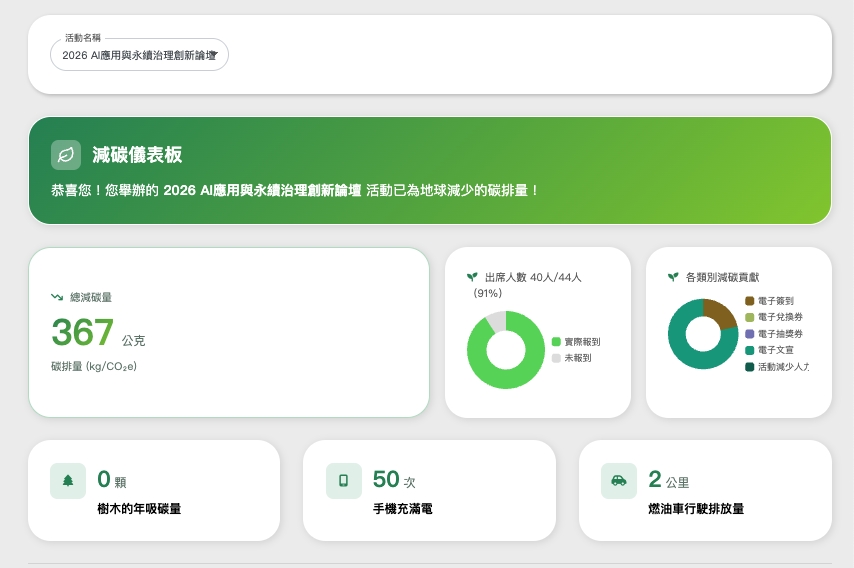Click the sprout icon beside 各類別減碳貢獻
Screen dimensions: 854x568
tap(673, 277)
